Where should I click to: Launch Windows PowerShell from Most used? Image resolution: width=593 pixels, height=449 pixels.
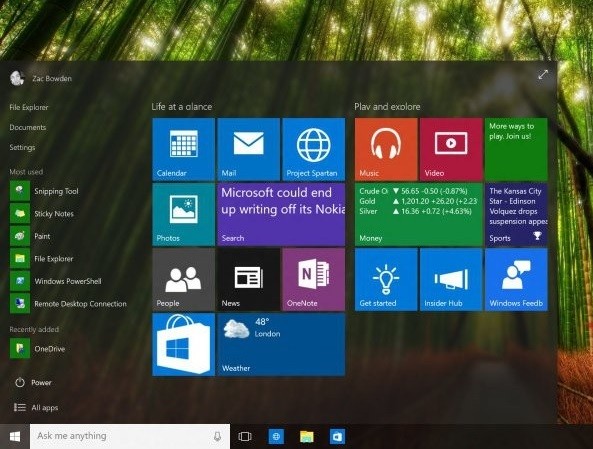(x=56, y=281)
